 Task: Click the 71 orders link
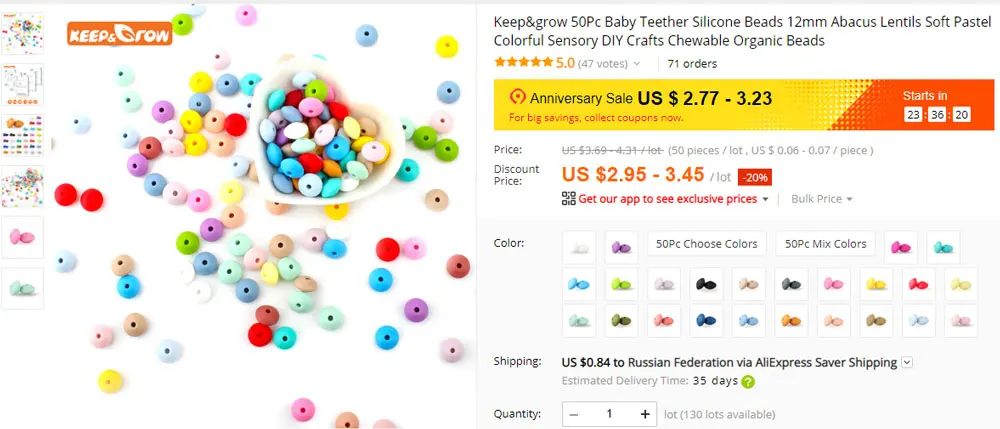[692, 64]
